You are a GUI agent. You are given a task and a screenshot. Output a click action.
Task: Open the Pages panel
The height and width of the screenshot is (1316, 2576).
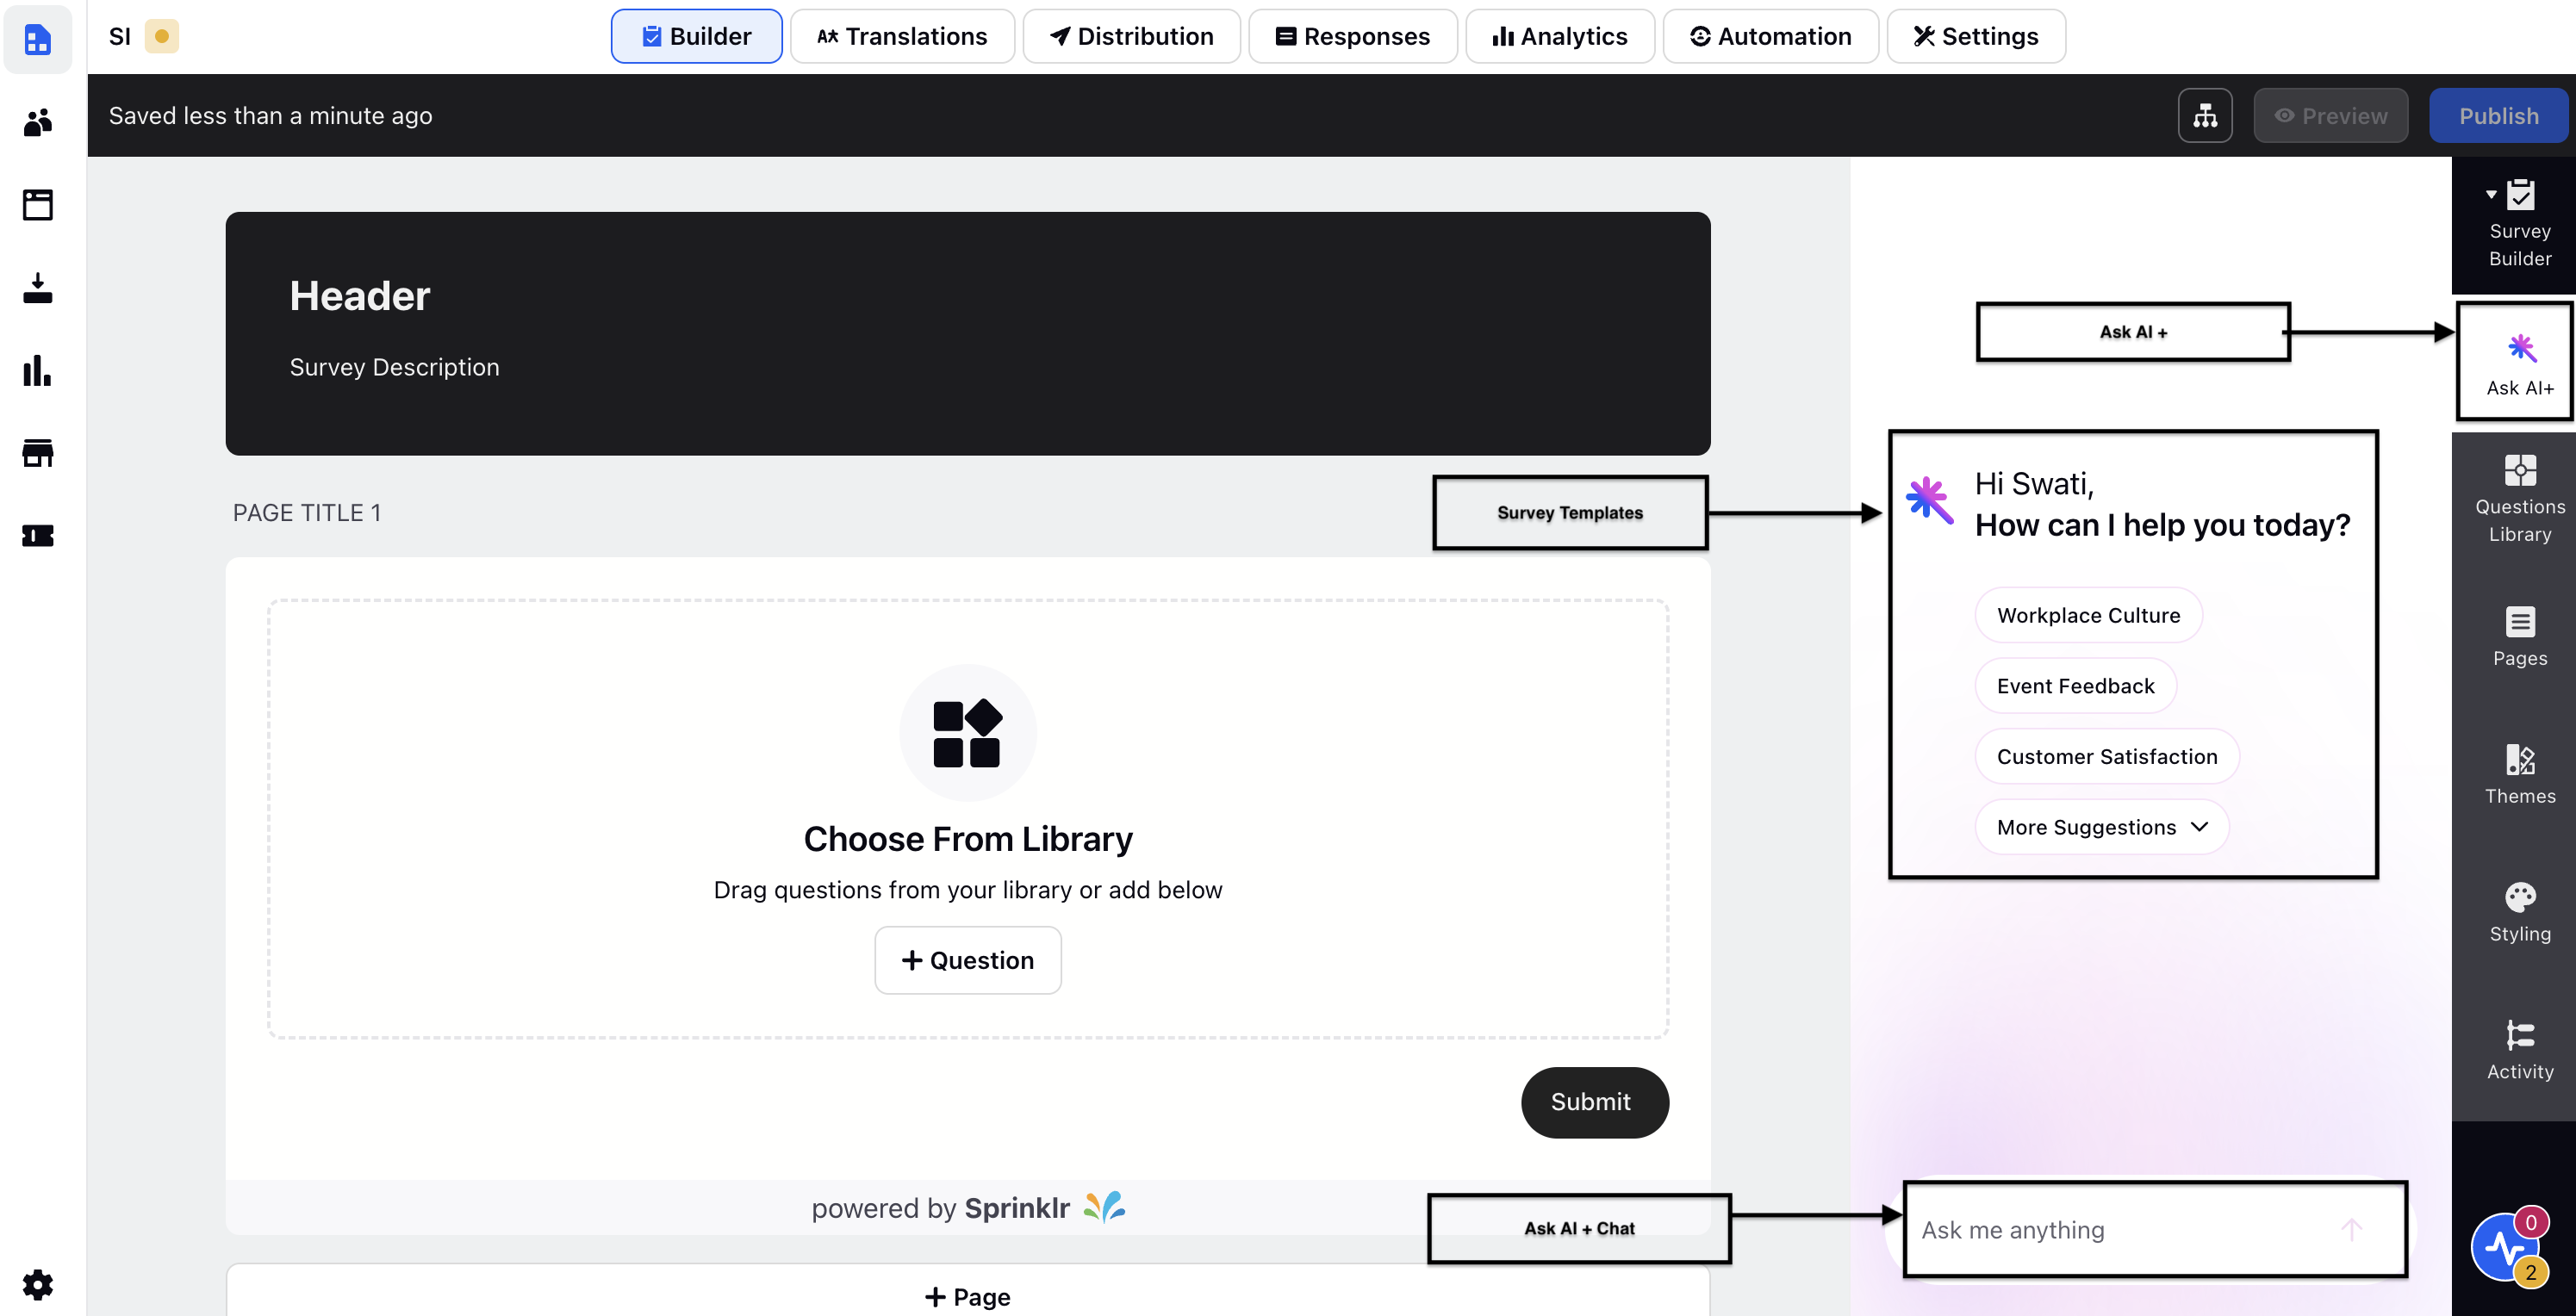[x=2519, y=636]
